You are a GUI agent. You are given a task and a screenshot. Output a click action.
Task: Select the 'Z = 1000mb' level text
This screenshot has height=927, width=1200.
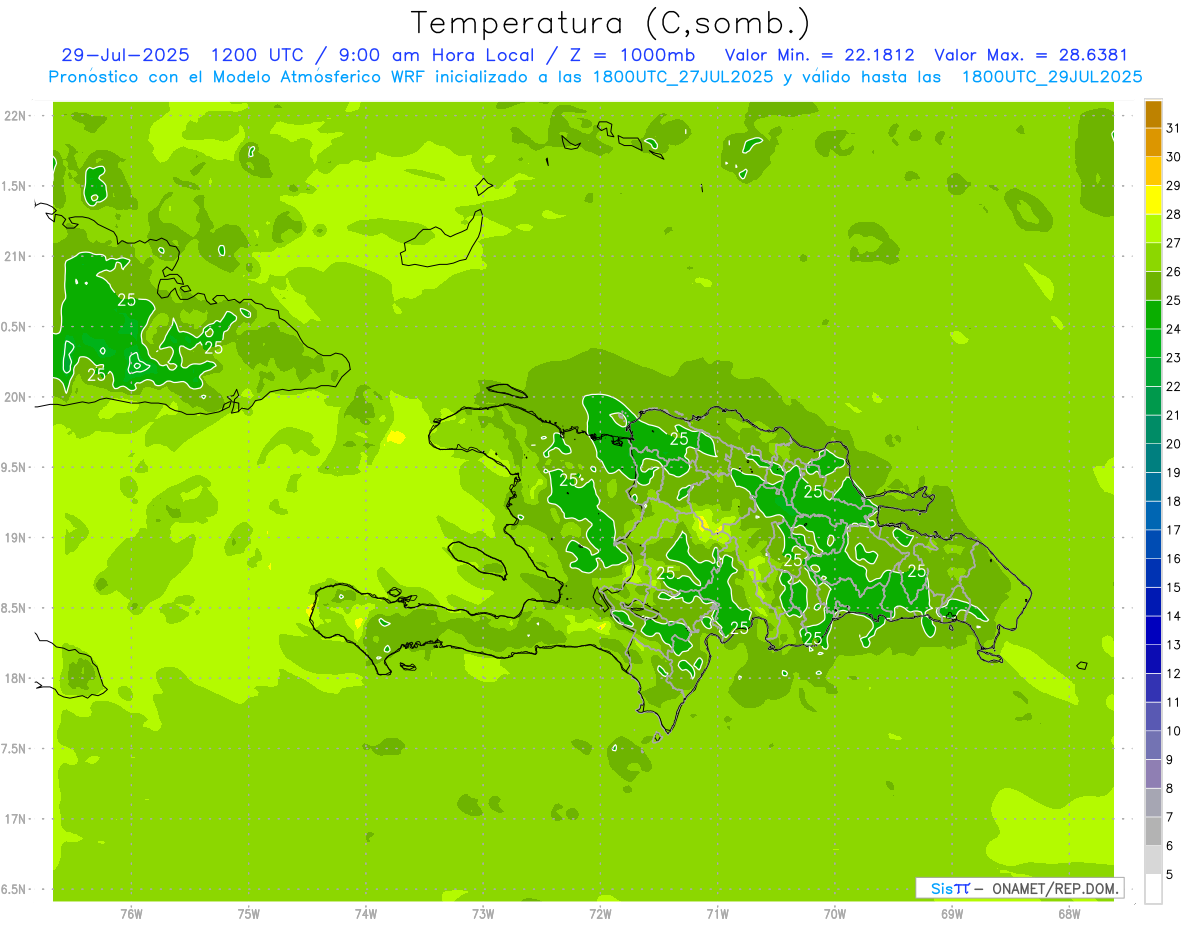[632, 55]
